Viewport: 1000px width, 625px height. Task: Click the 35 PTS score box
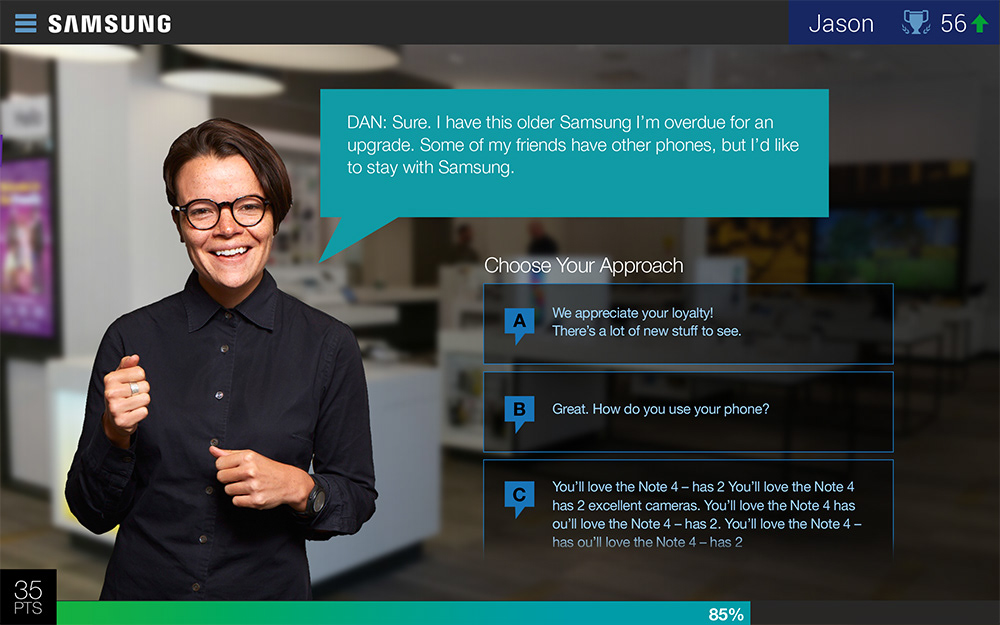(x=28, y=597)
